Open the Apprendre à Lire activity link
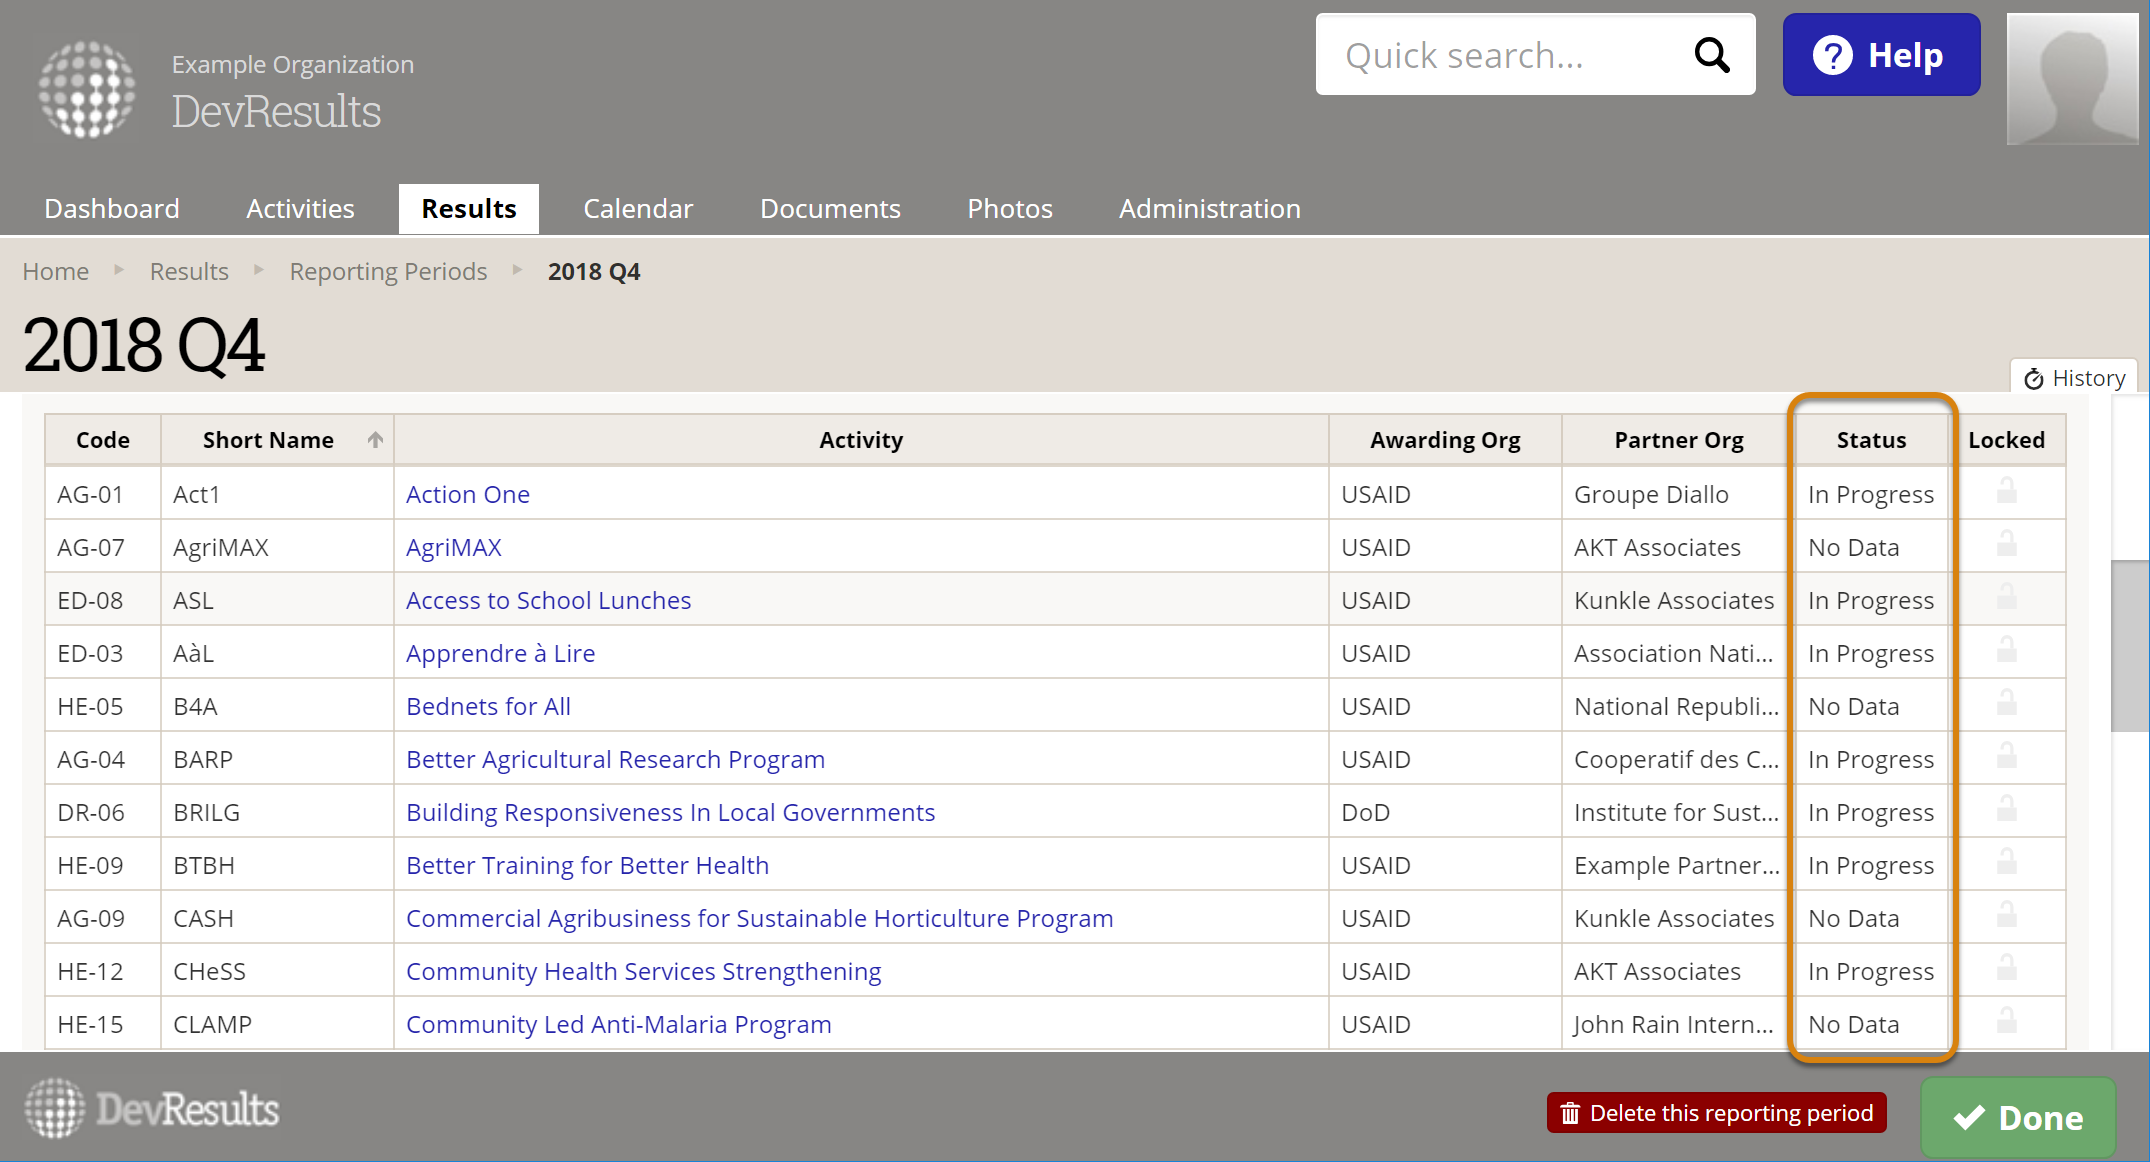2150x1162 pixels. [500, 653]
